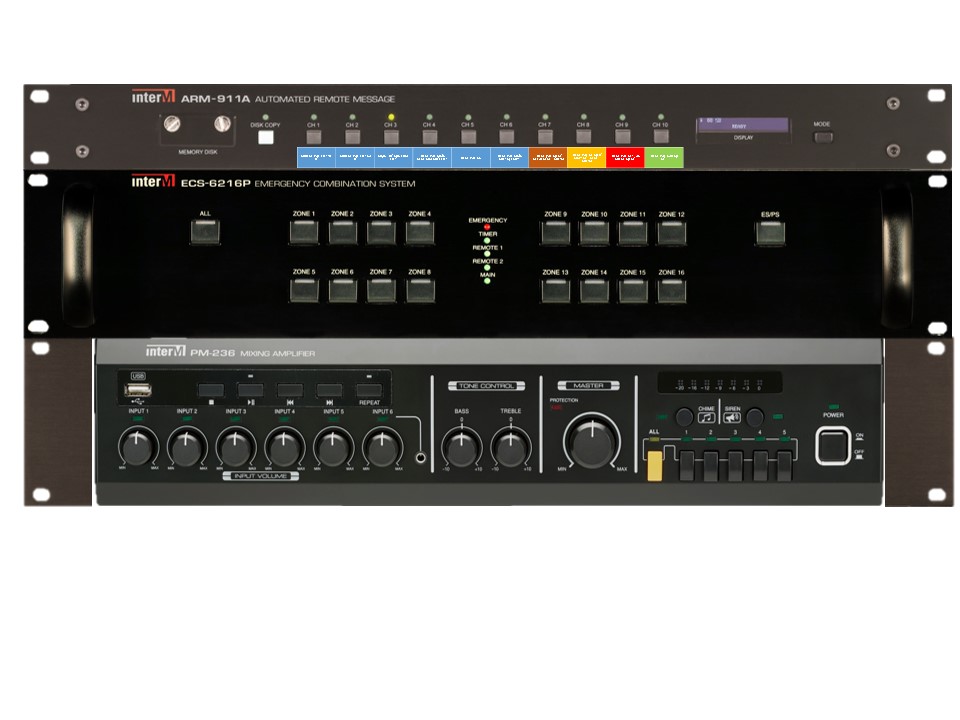Skip to next track on PM-236

pos(329,390)
